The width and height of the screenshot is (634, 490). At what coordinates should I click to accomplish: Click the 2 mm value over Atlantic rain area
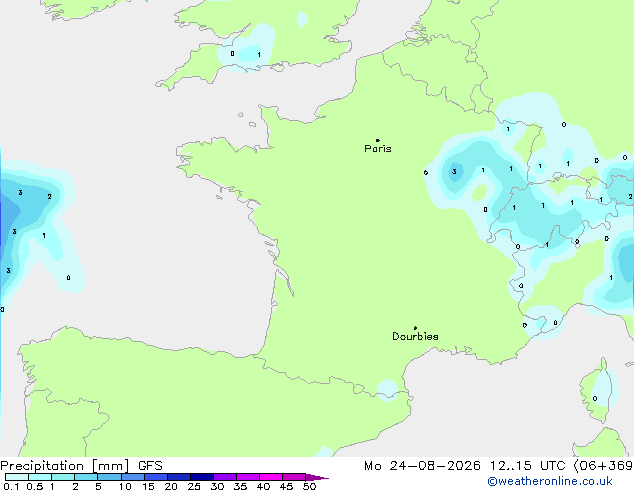[49, 196]
